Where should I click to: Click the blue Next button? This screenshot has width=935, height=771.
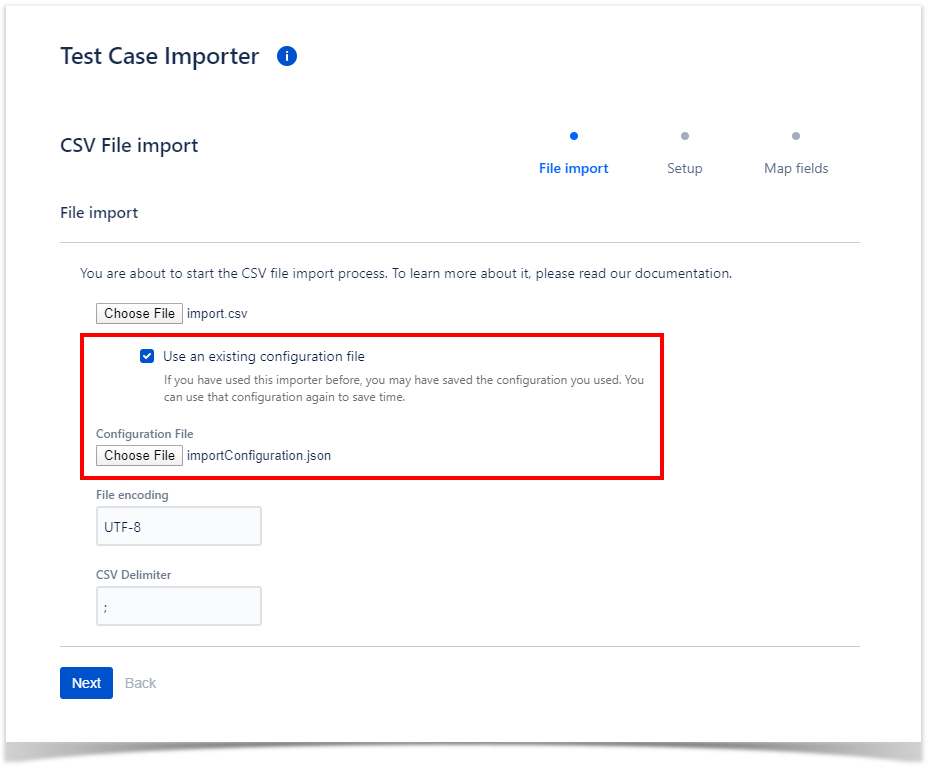coord(86,683)
